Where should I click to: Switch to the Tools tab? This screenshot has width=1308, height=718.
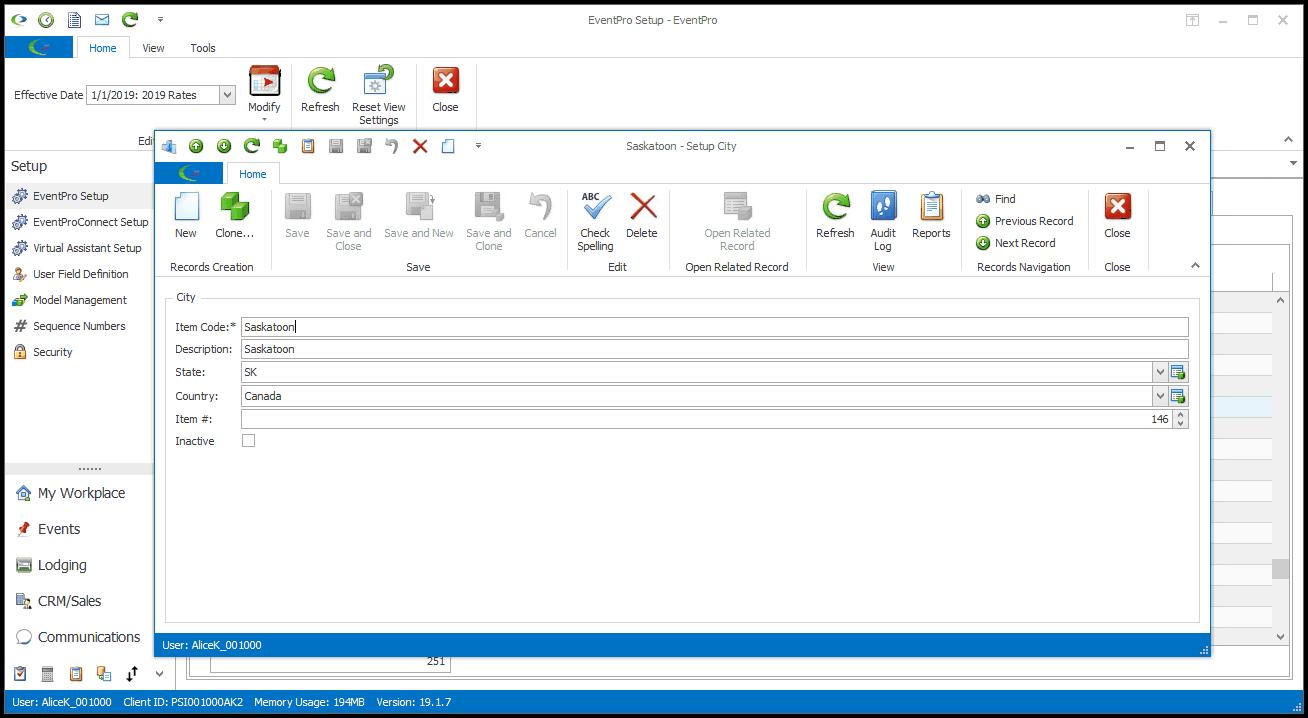tap(203, 48)
